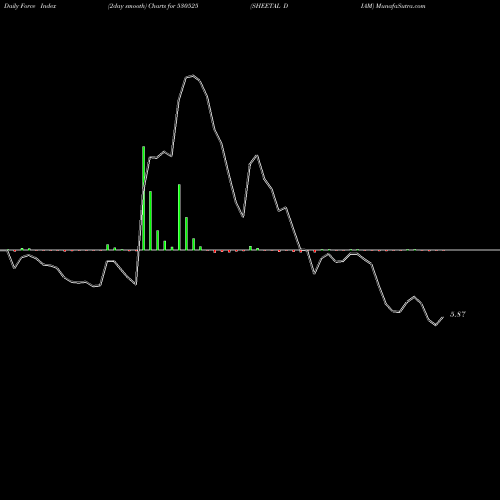This screenshot has width=500, height=500.
Task: Click the '(2day smooth) Charts for 530525' text
Action: 153,6
